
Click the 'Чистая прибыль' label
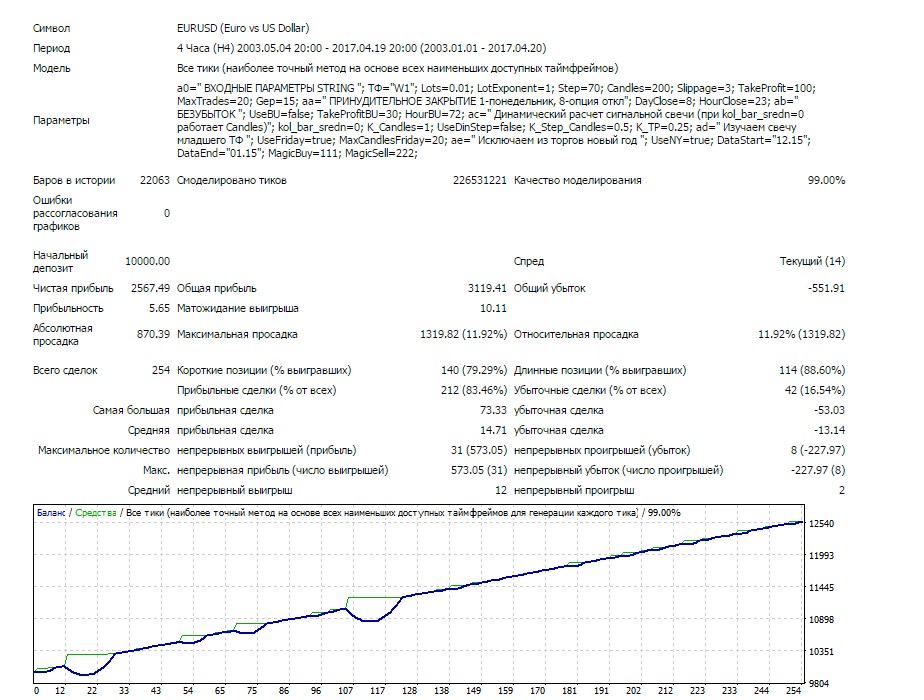[x=73, y=288]
